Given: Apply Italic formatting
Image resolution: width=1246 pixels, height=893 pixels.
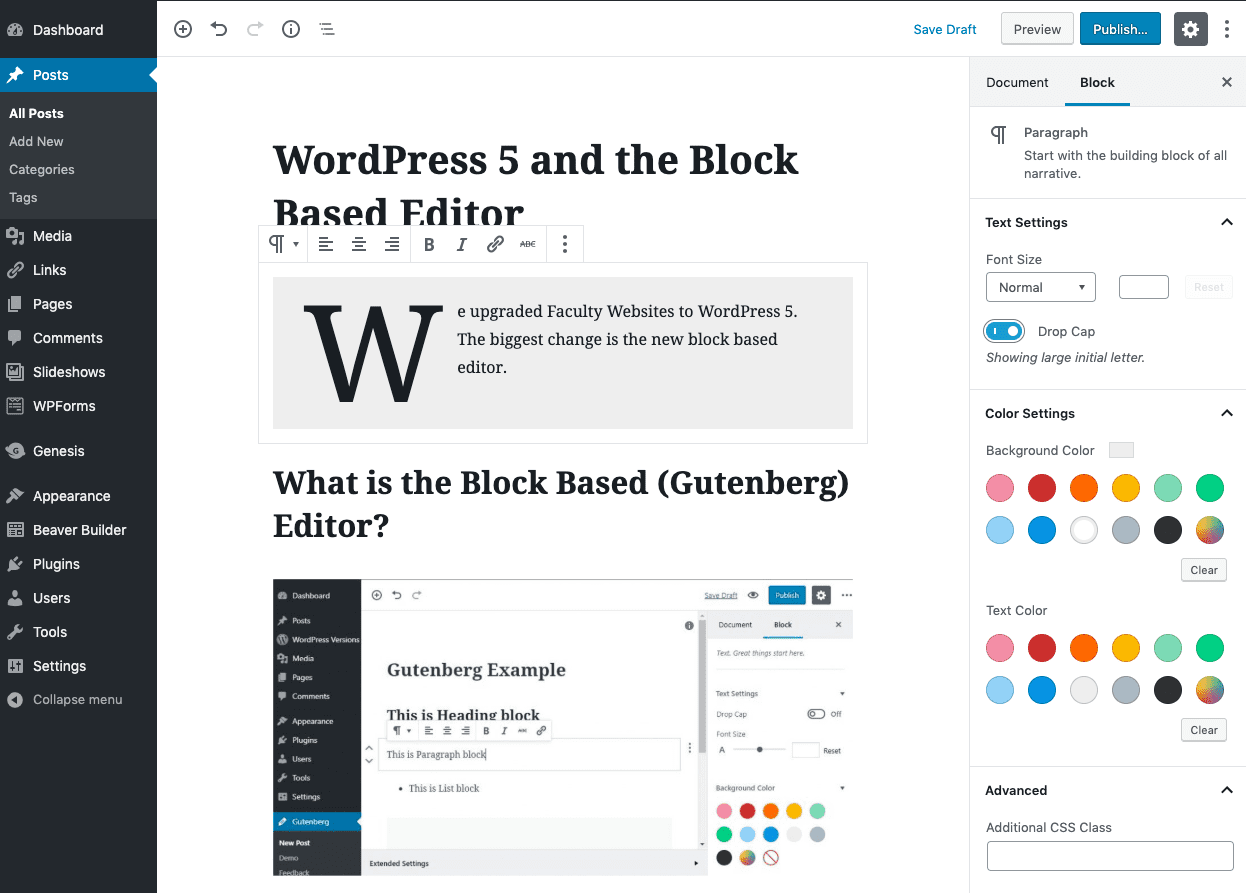Looking at the screenshot, I should click(462, 244).
